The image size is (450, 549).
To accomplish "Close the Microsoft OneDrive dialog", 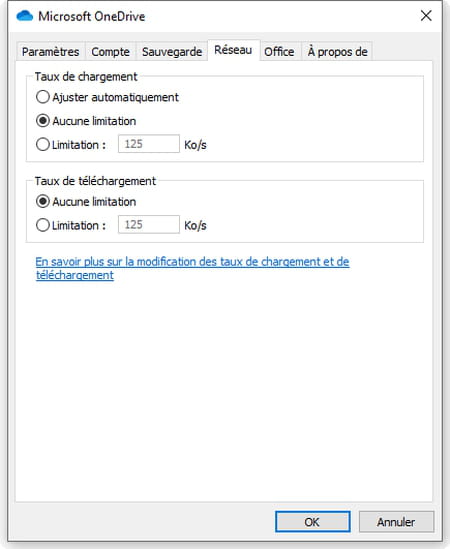I will click(x=426, y=16).
